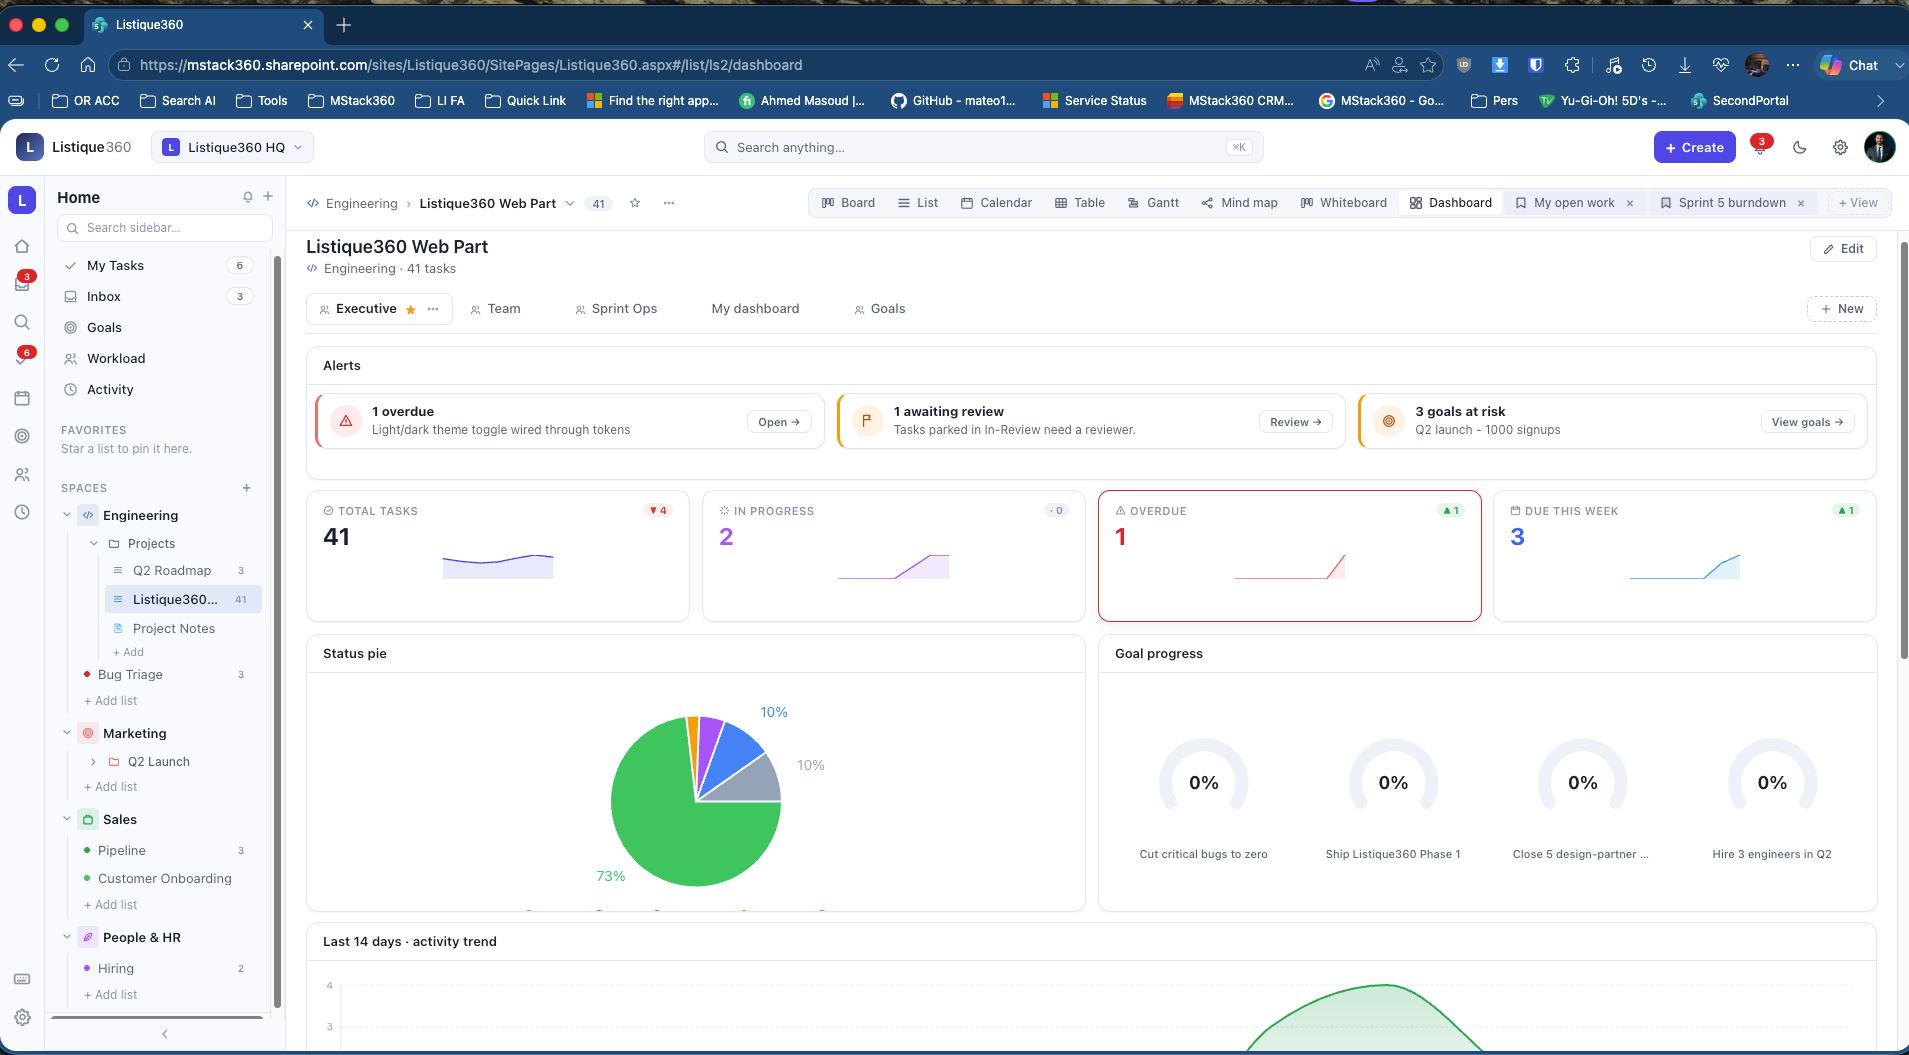Click the Search sidebar field
This screenshot has height=1055, width=1909.
(x=166, y=228)
